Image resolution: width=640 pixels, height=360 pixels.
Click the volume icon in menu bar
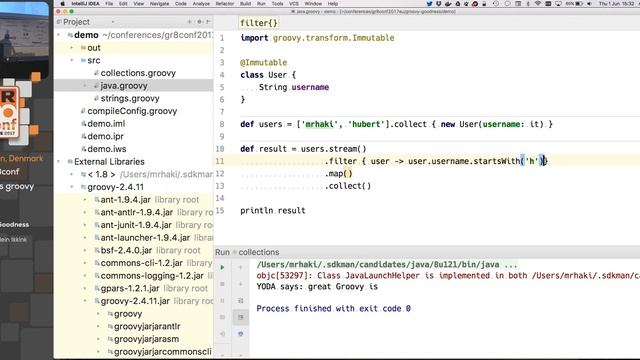[x=589, y=4]
